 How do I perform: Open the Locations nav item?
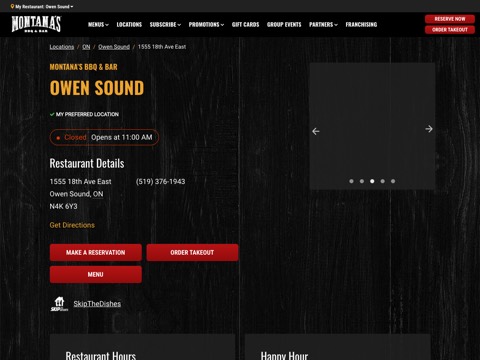129,24
